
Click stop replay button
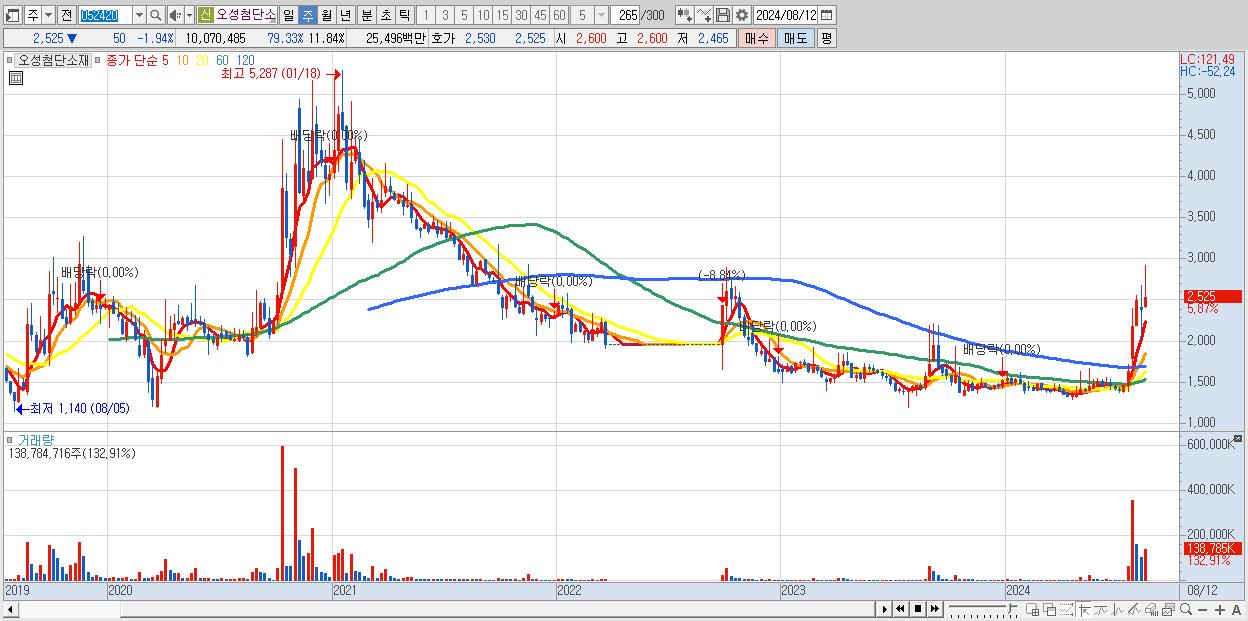click(x=918, y=609)
